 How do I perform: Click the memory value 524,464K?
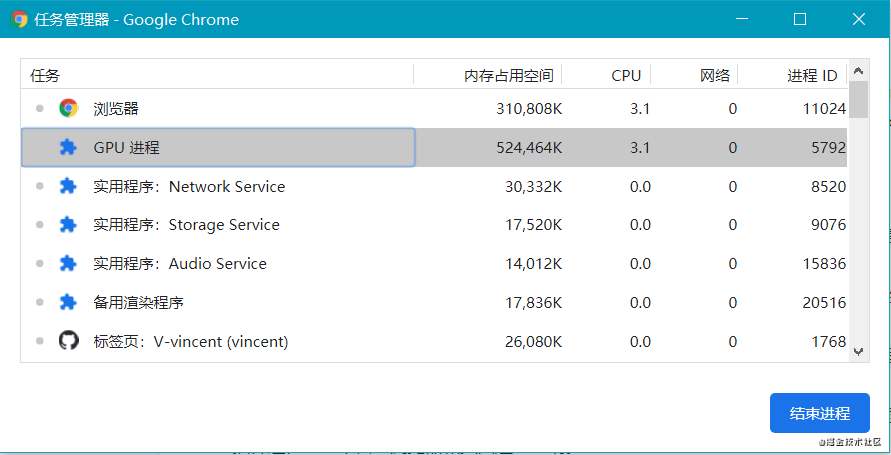[x=529, y=148]
